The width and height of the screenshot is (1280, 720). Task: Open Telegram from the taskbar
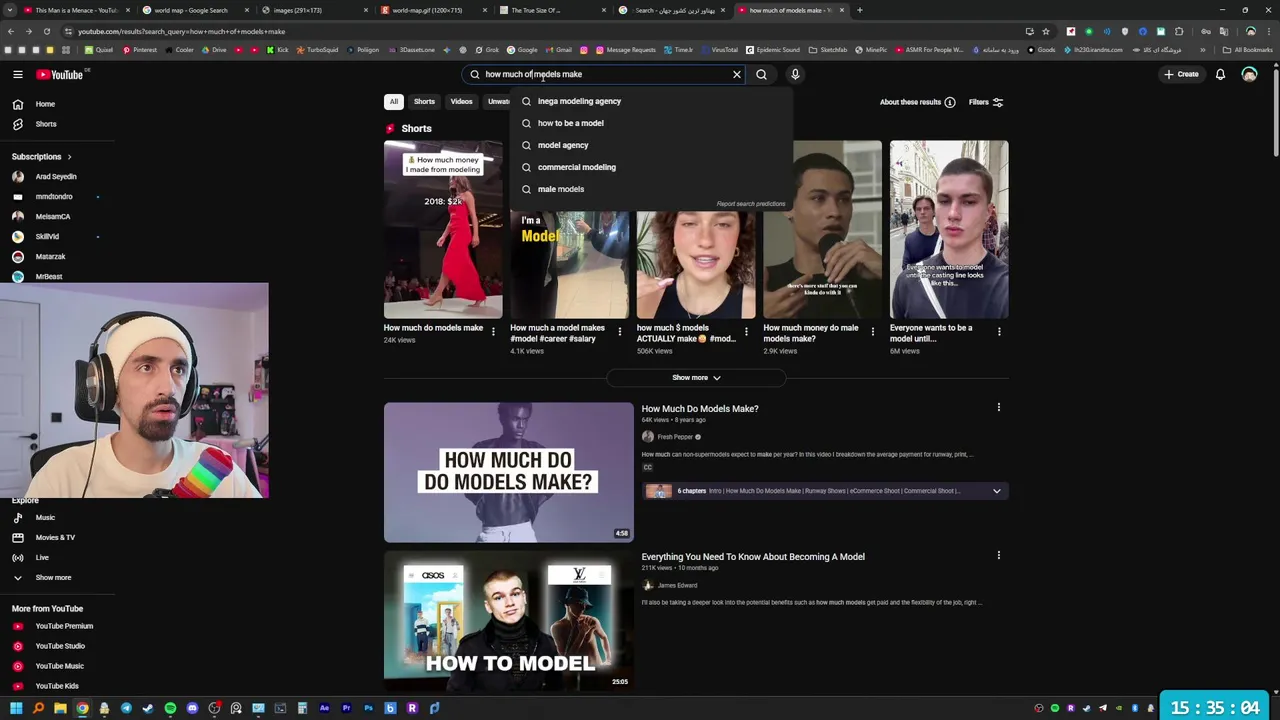(x=126, y=708)
